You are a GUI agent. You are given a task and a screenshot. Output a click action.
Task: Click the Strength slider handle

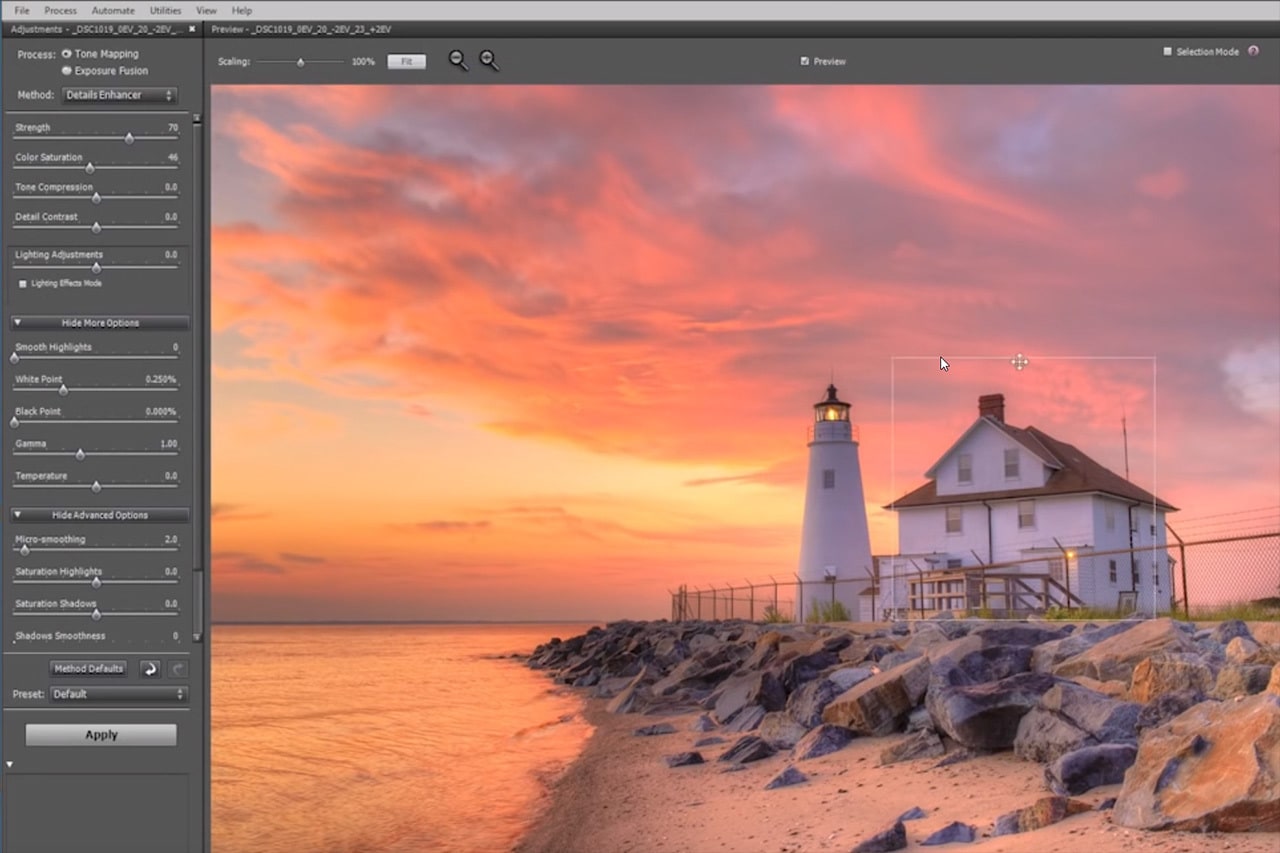[x=129, y=139]
